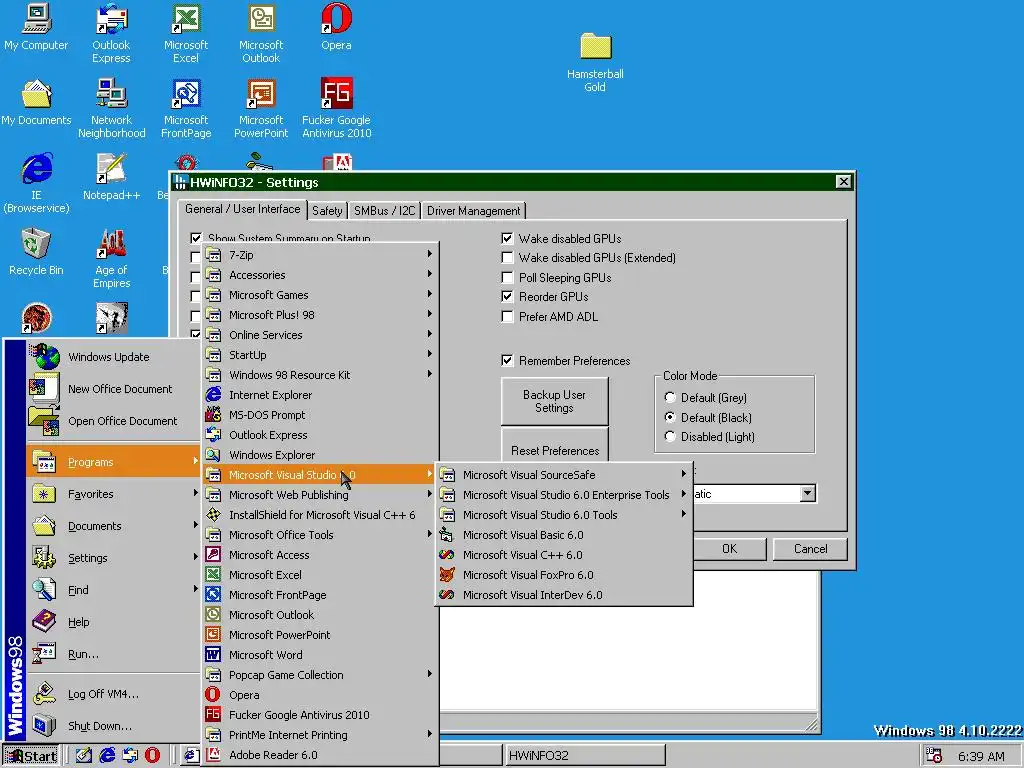Switch to SMBus / I2C tab
The width and height of the screenshot is (1024, 768).
point(384,210)
